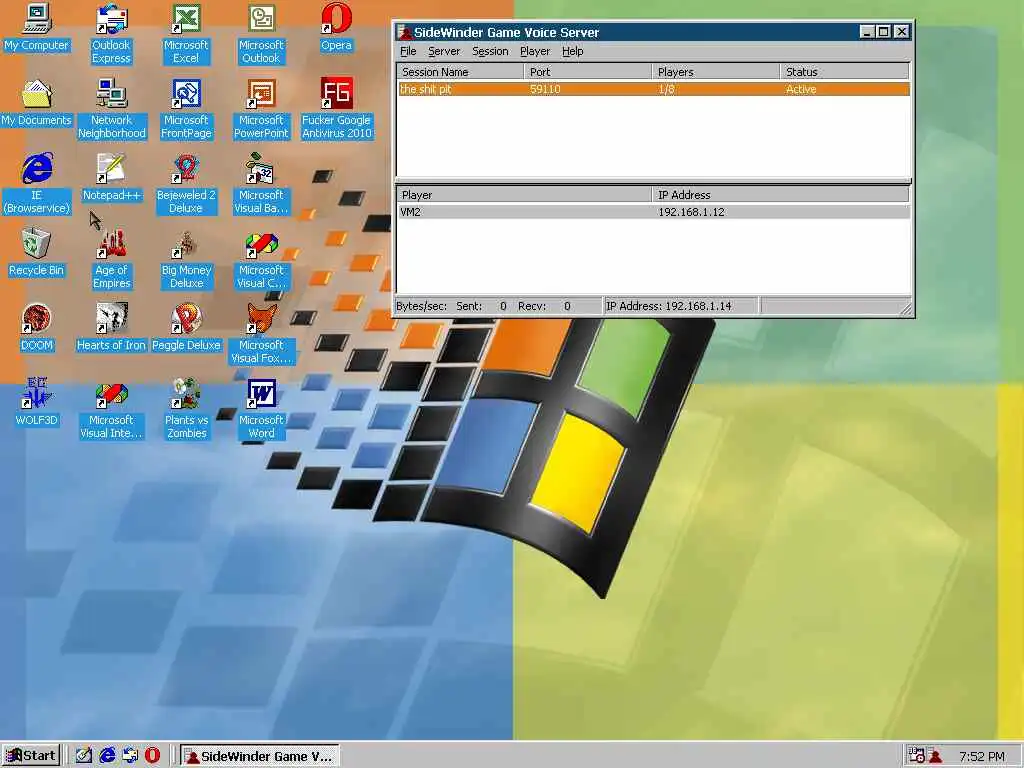Click Show Desktop quick launch icon
This screenshot has width=1024, height=768.
pos(83,756)
